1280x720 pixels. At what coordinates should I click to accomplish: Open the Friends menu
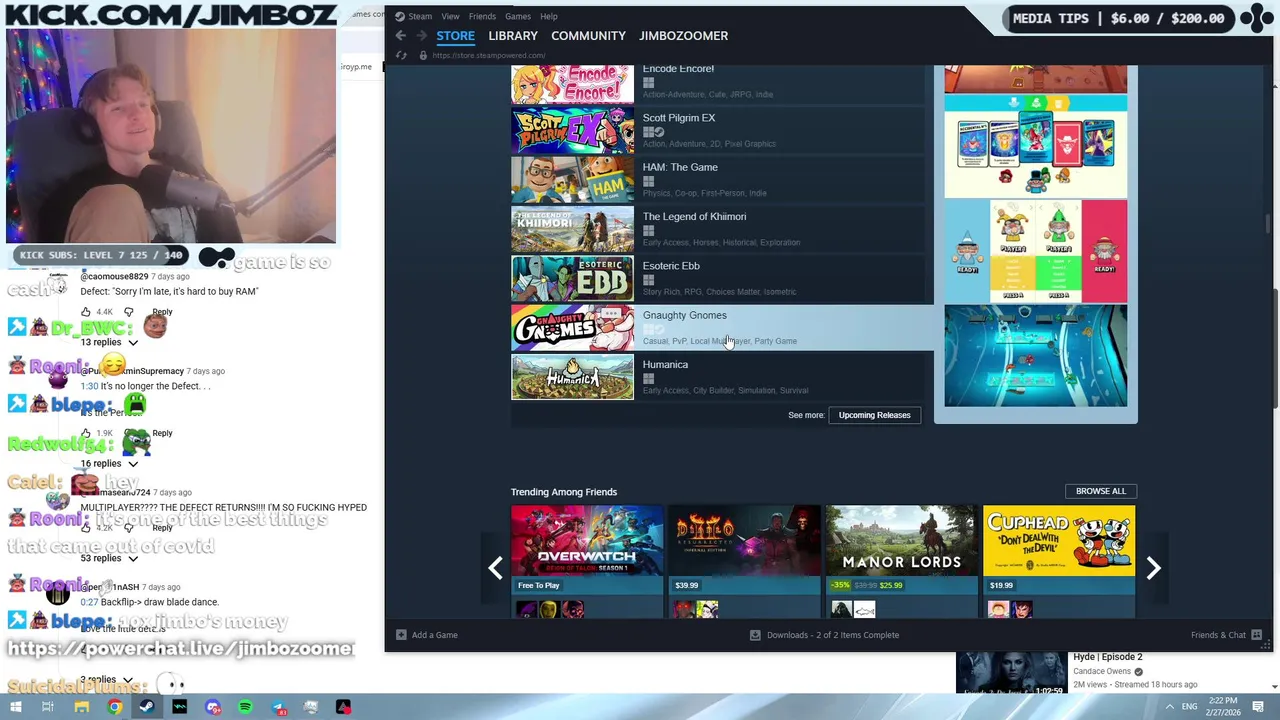coord(482,16)
